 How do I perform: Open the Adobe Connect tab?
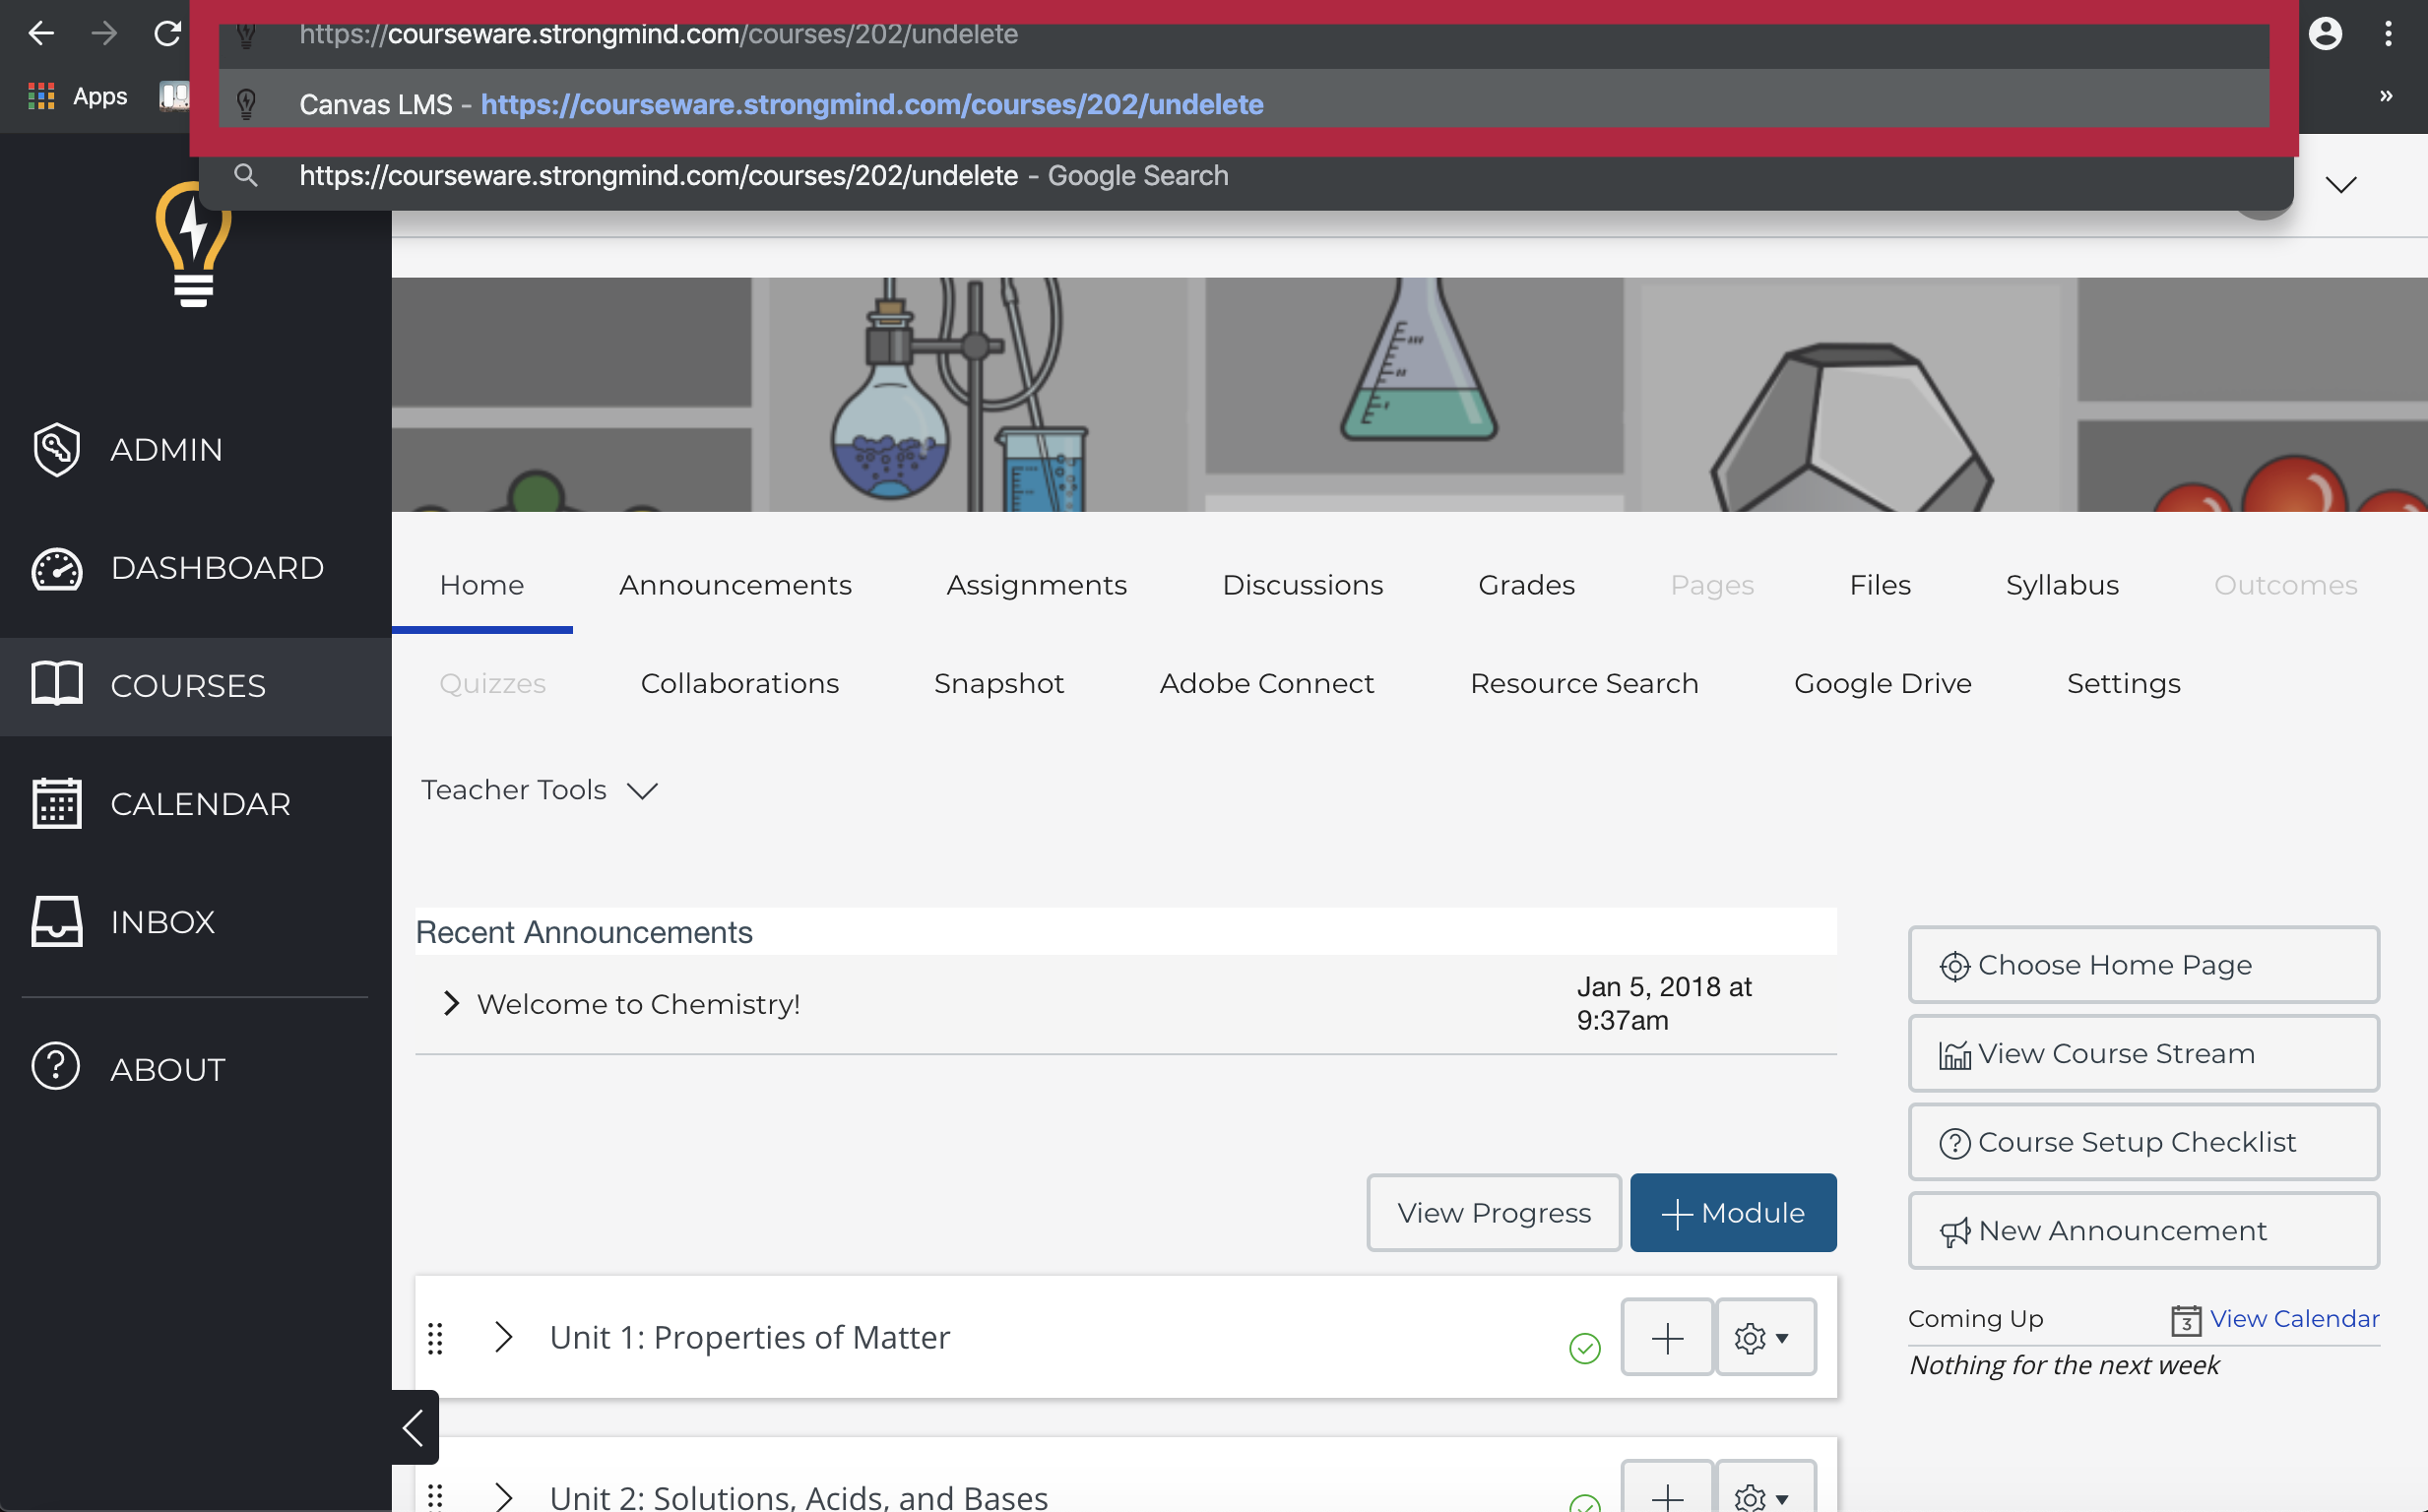[1267, 684]
